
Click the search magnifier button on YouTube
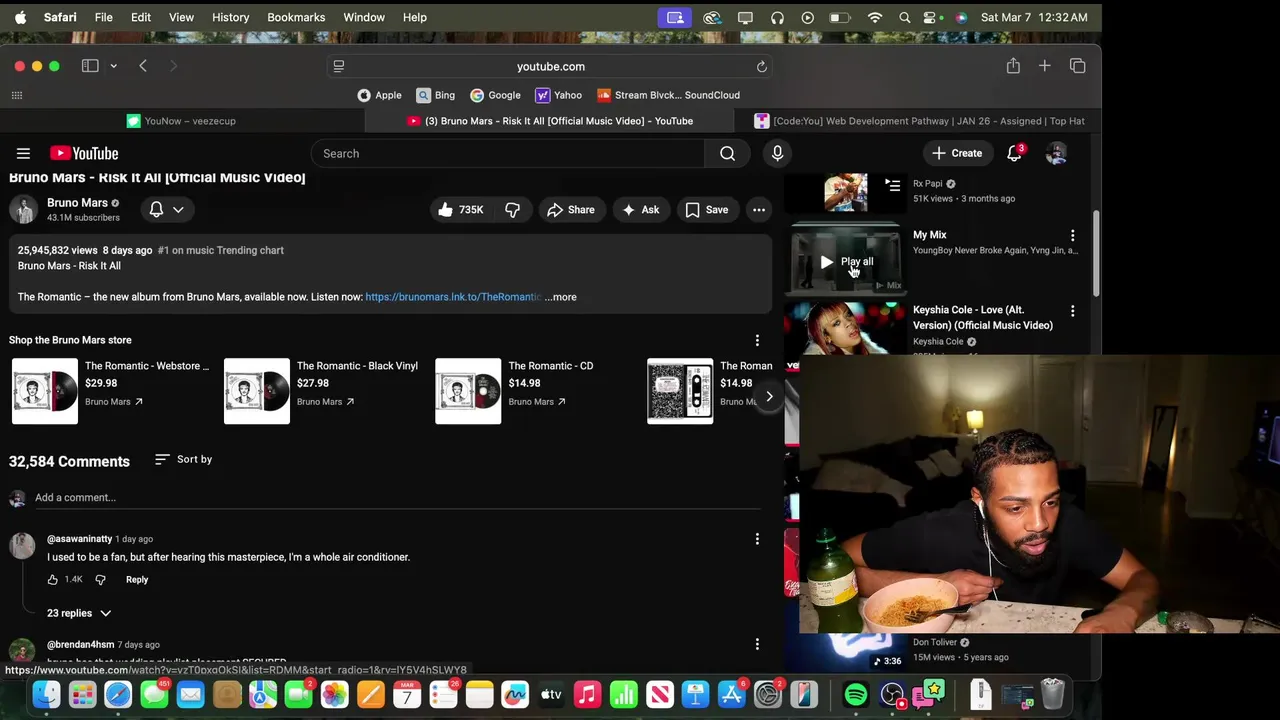727,153
